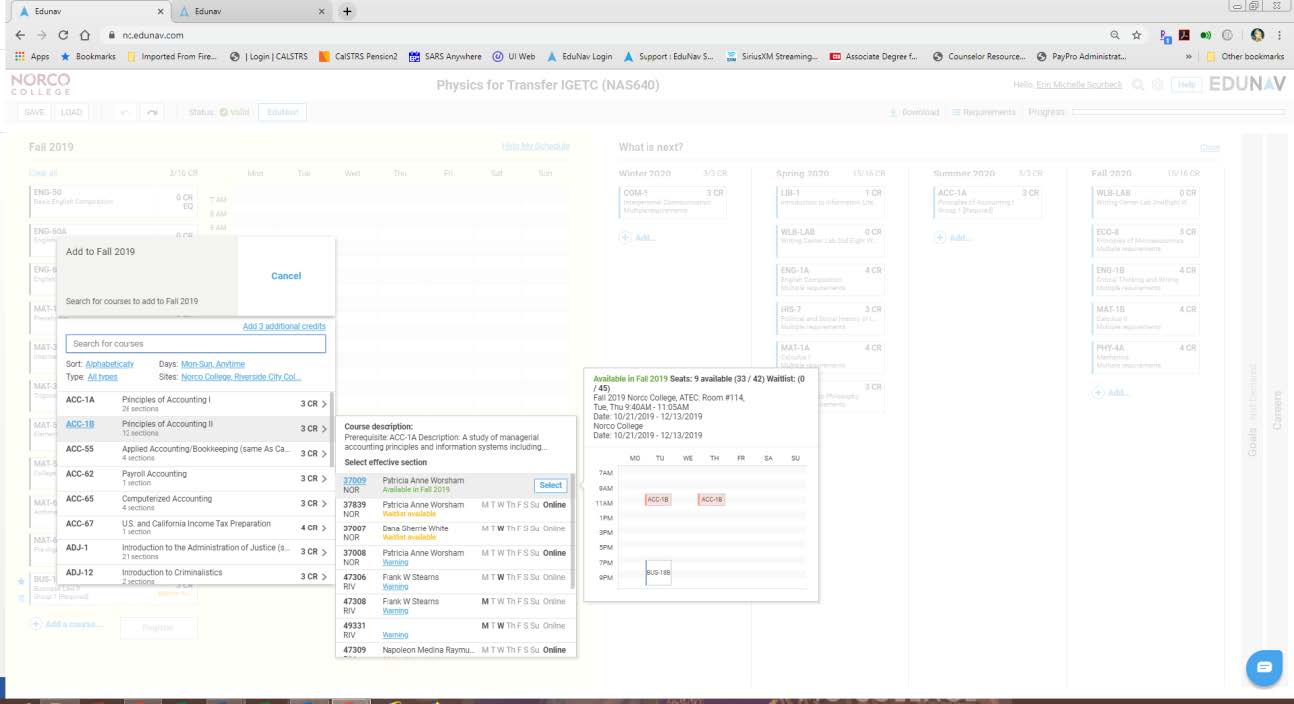Open the Chrome three-dot menu
This screenshot has height=704, width=1294.
(1279, 35)
